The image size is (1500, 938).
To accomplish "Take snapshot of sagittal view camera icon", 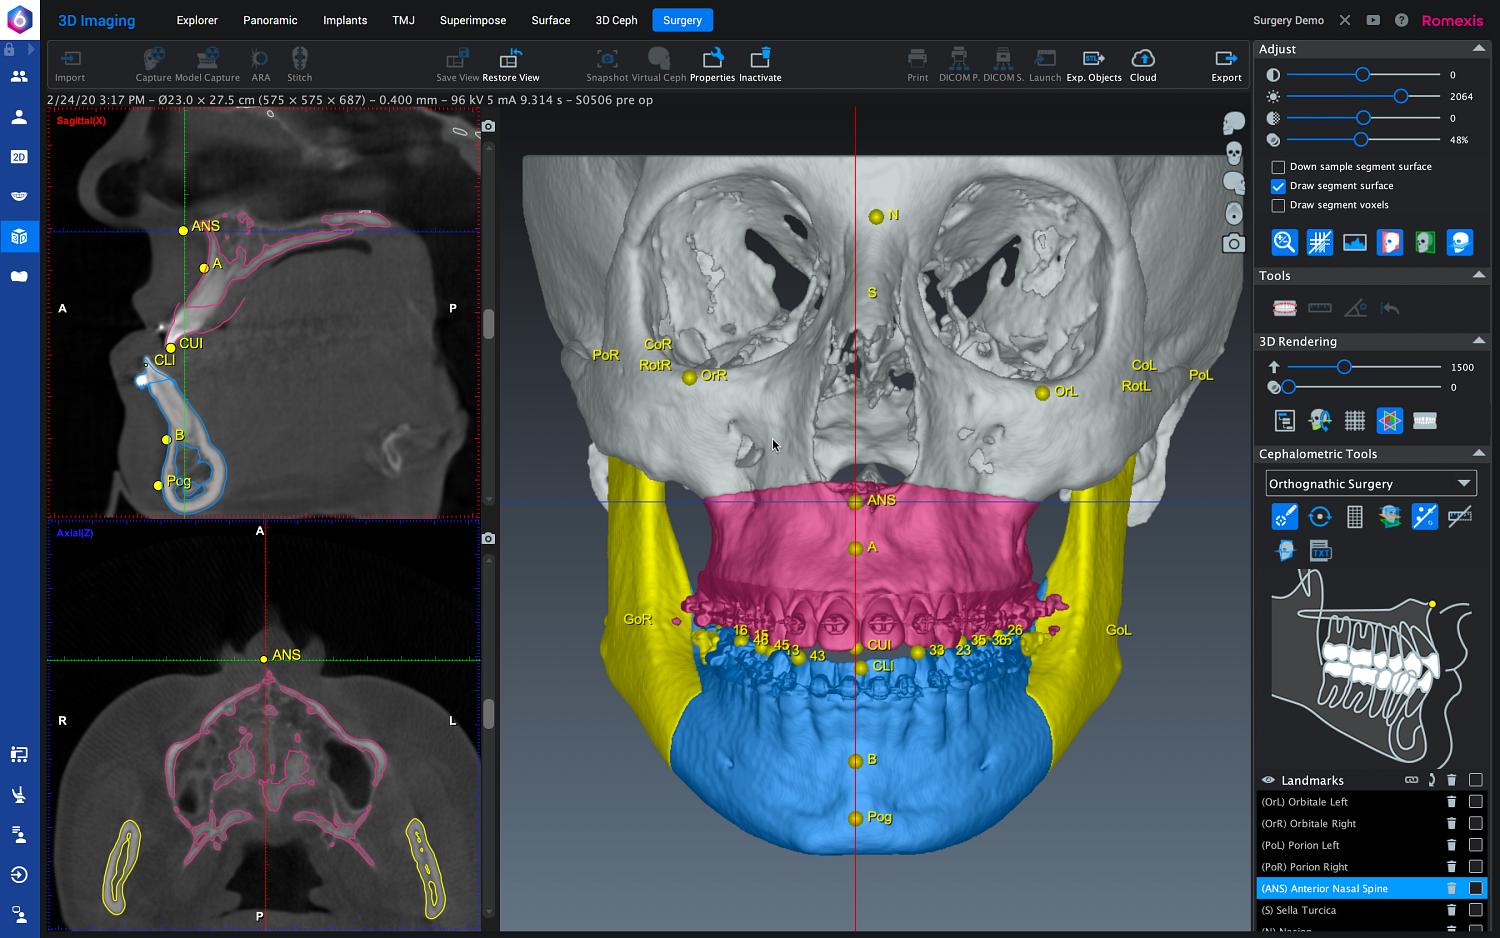I will 488,127.
